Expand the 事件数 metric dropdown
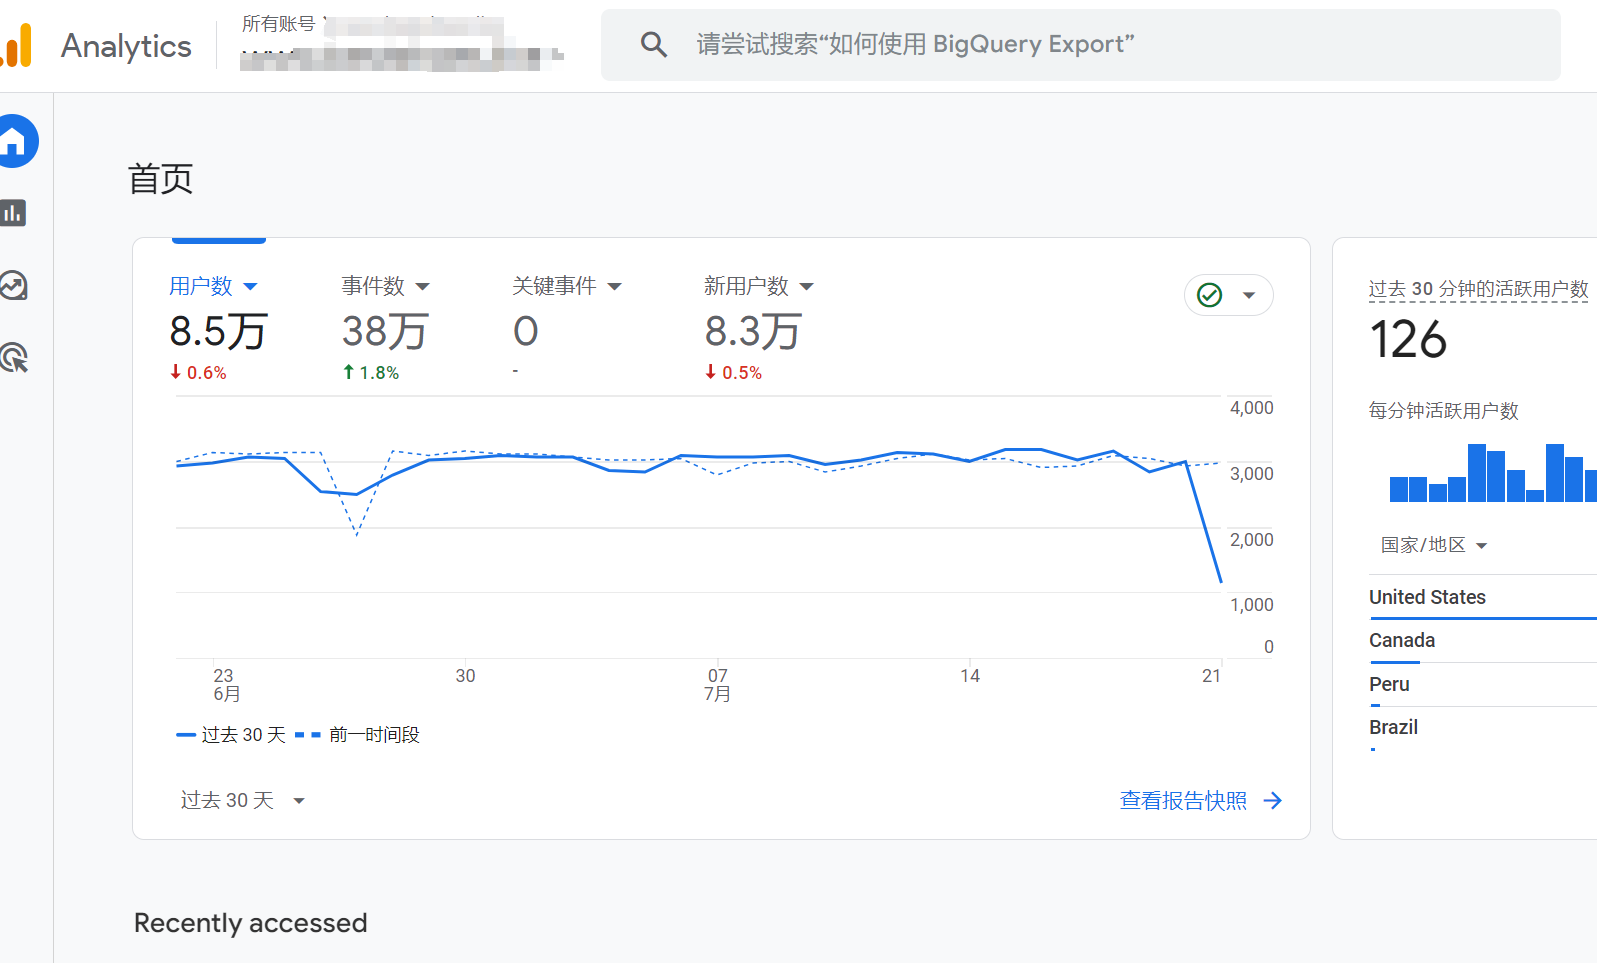Image resolution: width=1597 pixels, height=963 pixels. pyautogui.click(x=423, y=287)
